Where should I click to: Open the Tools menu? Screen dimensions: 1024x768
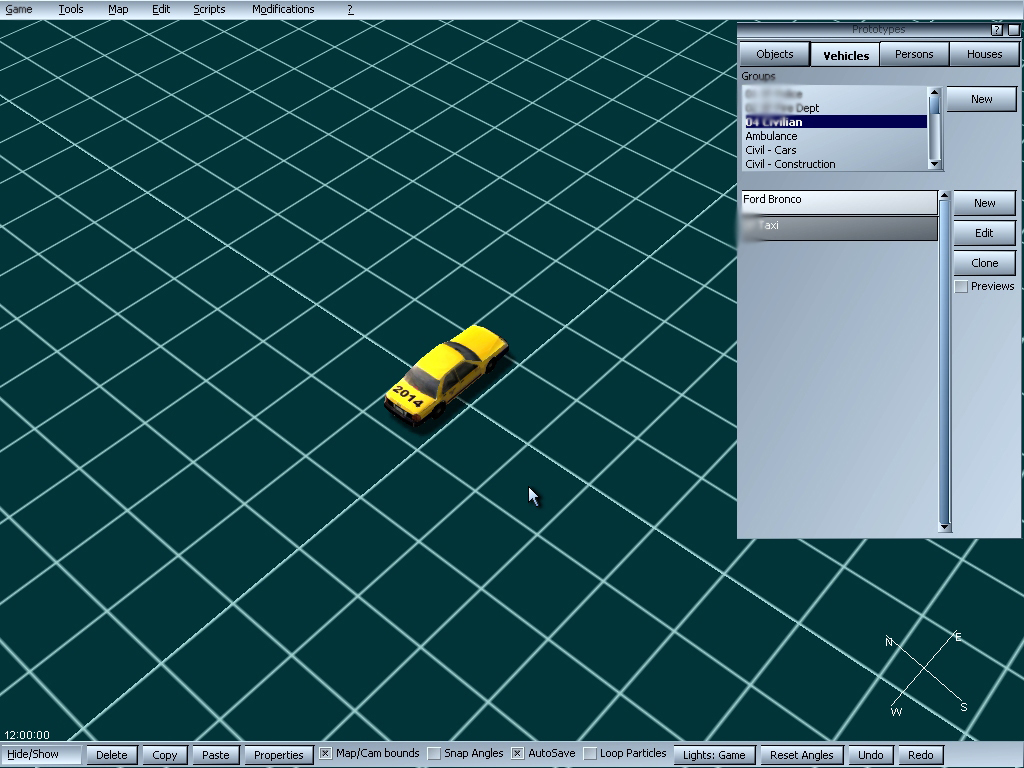(x=71, y=9)
